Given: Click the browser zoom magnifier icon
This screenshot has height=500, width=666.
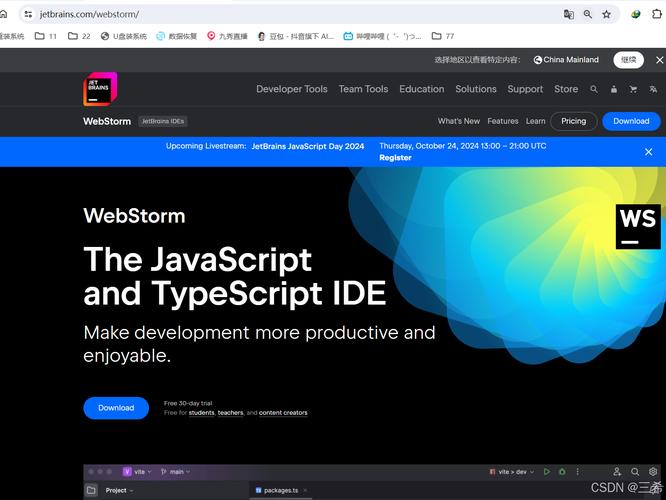Looking at the screenshot, I should coord(588,14).
